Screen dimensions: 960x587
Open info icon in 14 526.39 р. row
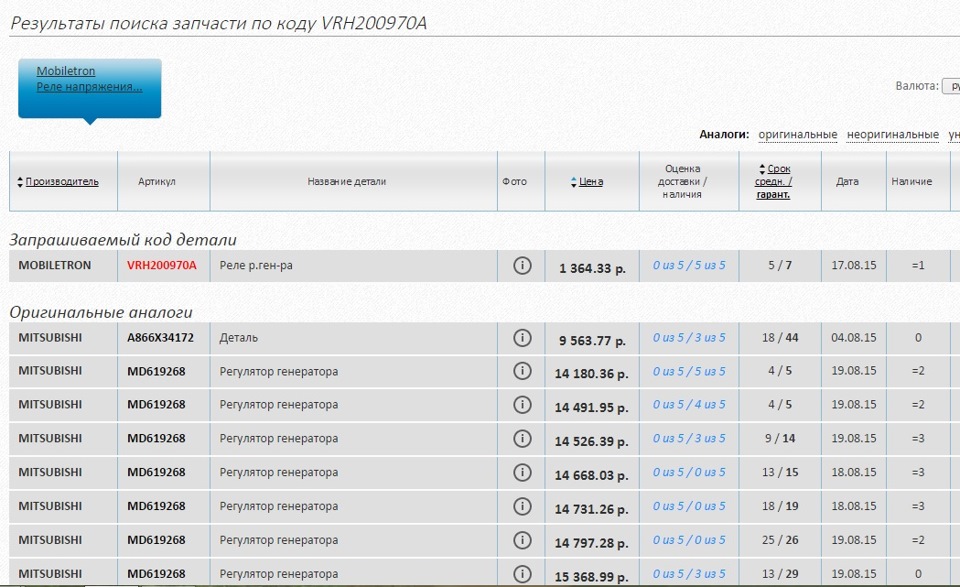522,438
